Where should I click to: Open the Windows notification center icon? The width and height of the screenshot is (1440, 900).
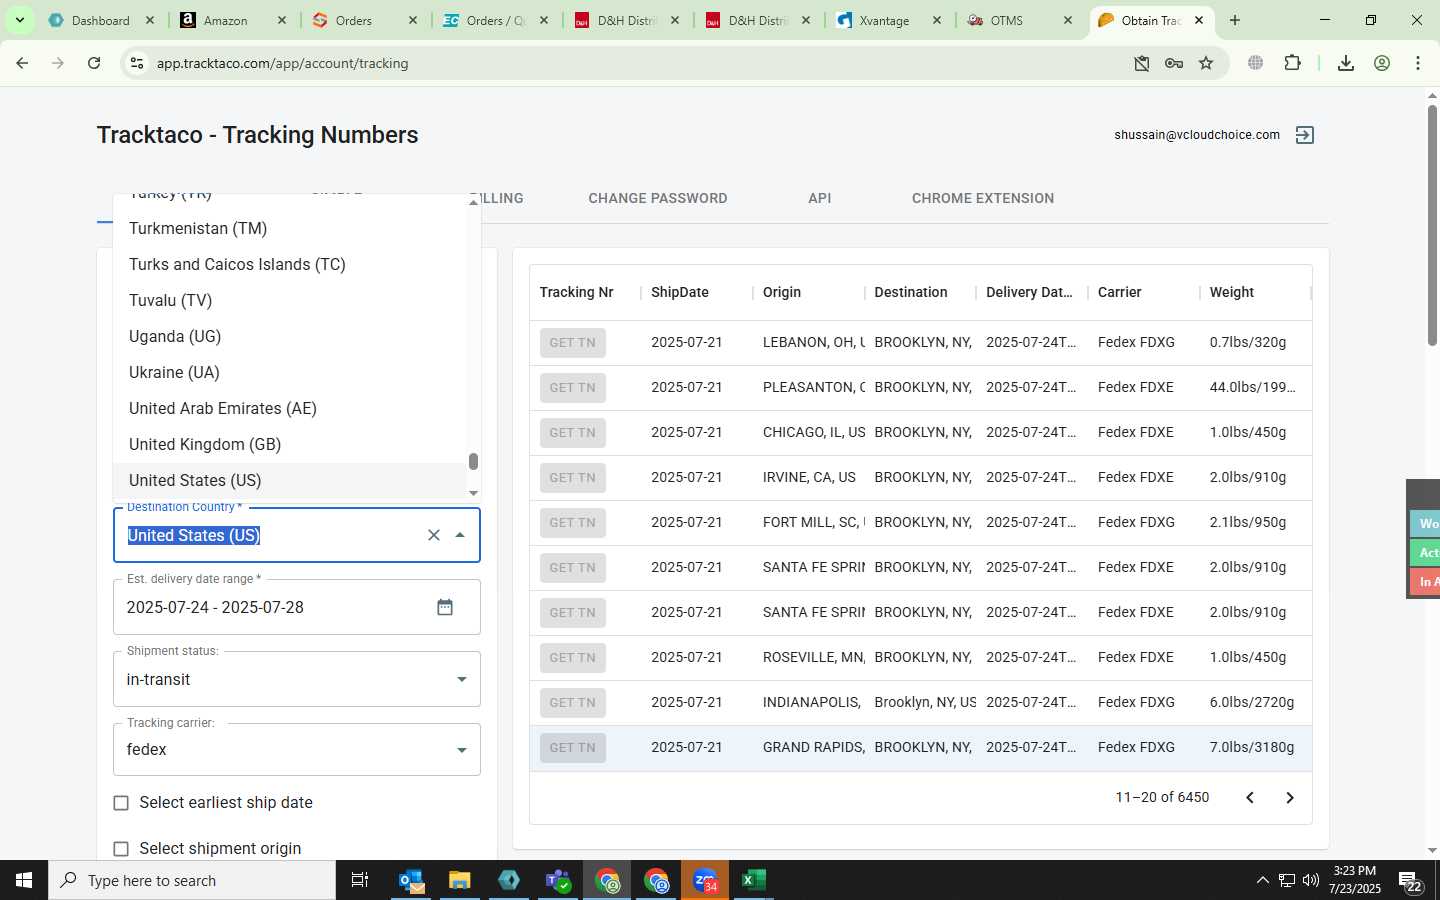point(1411,881)
